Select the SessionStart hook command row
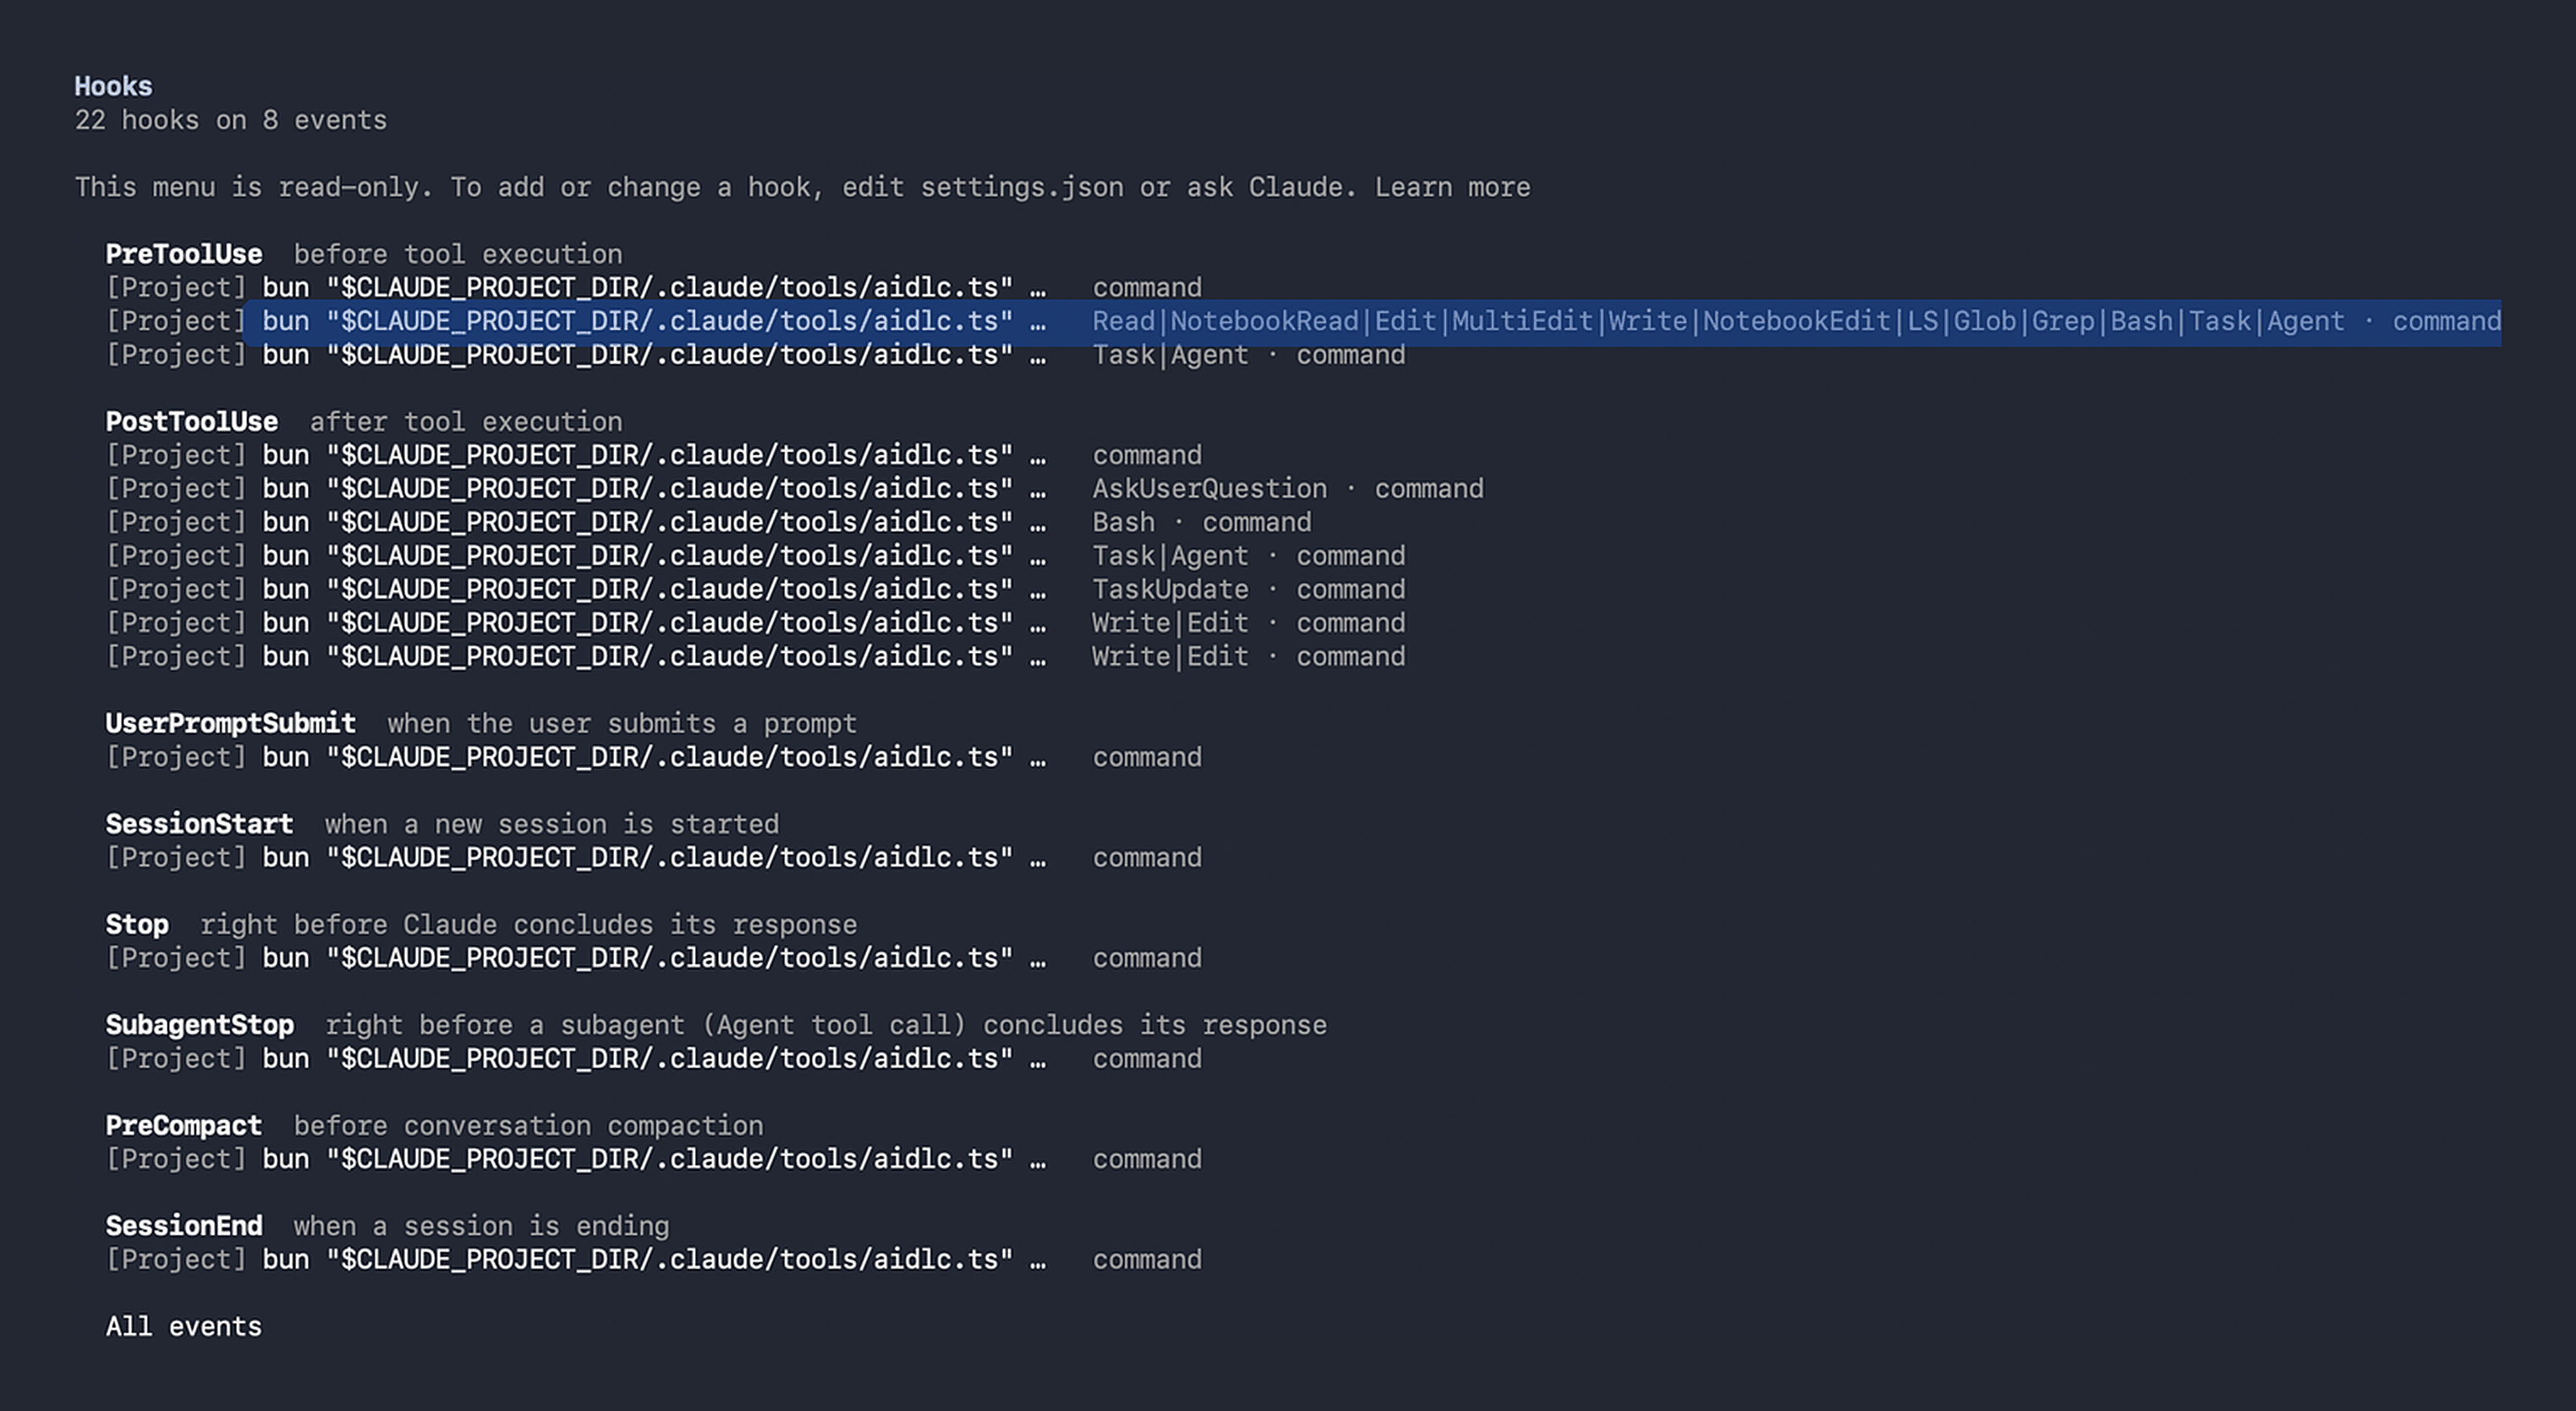This screenshot has height=1411, width=2576. pyautogui.click(x=654, y=858)
